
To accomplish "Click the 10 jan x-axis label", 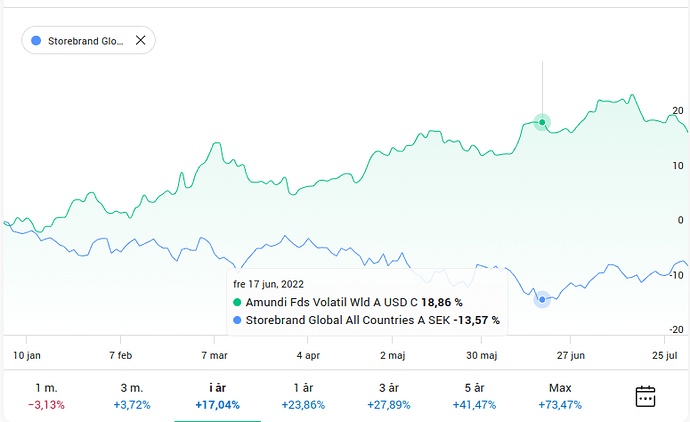I will pos(27,355).
